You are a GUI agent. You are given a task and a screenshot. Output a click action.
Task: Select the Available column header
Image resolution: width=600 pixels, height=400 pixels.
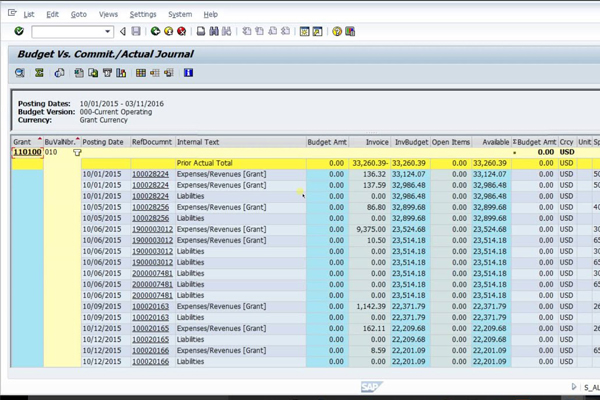[492, 142]
